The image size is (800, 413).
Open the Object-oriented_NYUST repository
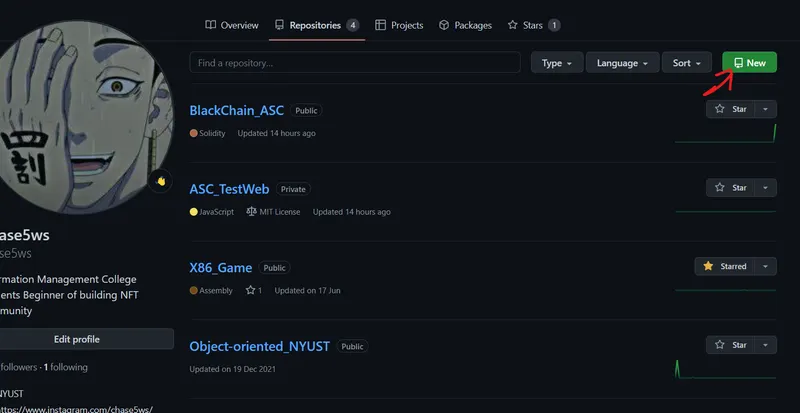[260, 346]
